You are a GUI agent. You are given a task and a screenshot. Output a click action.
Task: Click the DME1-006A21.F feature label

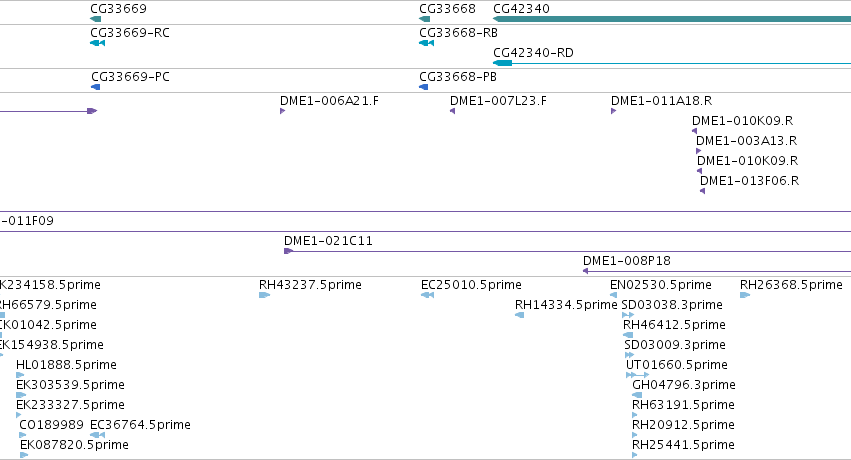[329, 101]
